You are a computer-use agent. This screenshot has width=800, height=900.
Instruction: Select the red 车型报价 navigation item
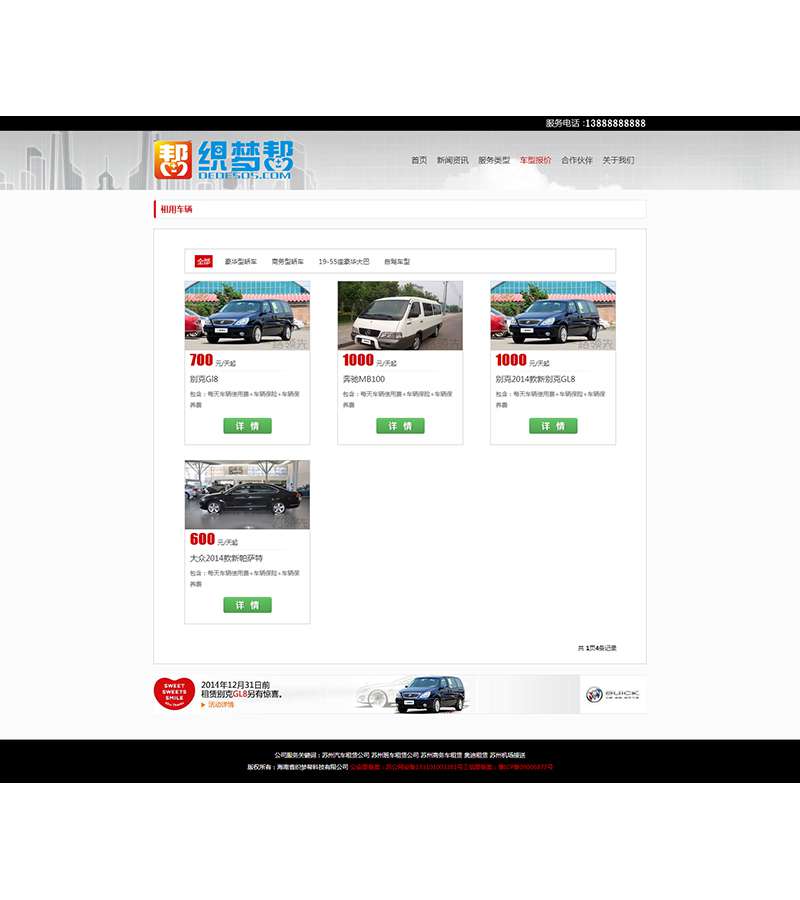(535, 160)
